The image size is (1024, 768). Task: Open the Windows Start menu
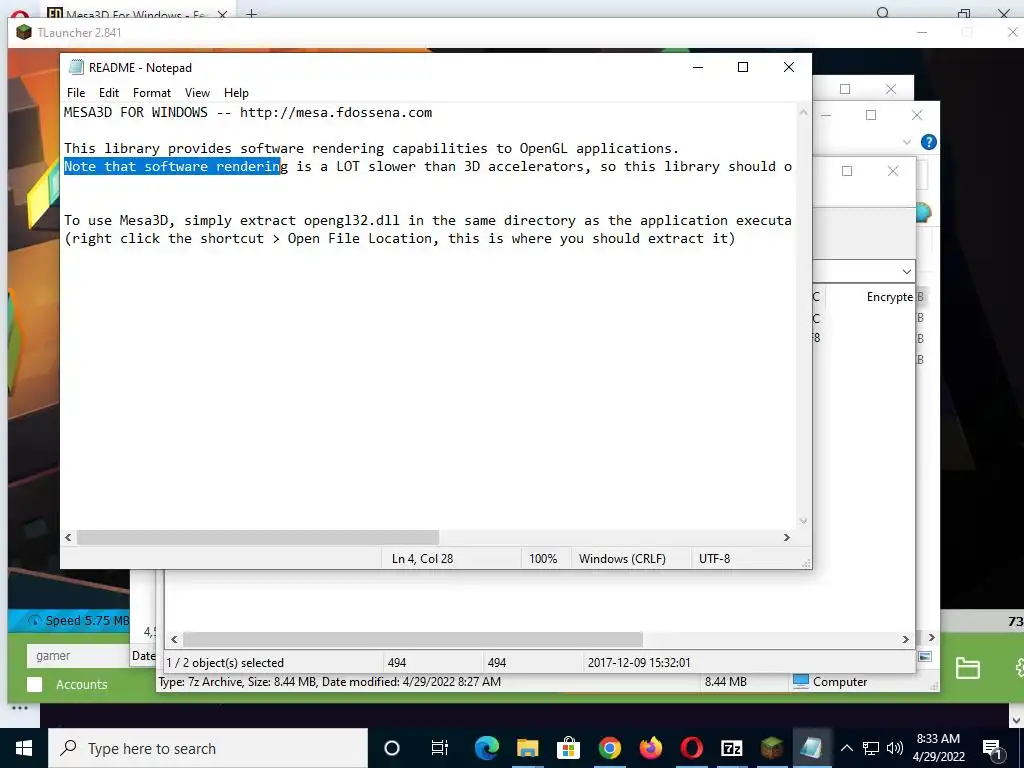24,748
